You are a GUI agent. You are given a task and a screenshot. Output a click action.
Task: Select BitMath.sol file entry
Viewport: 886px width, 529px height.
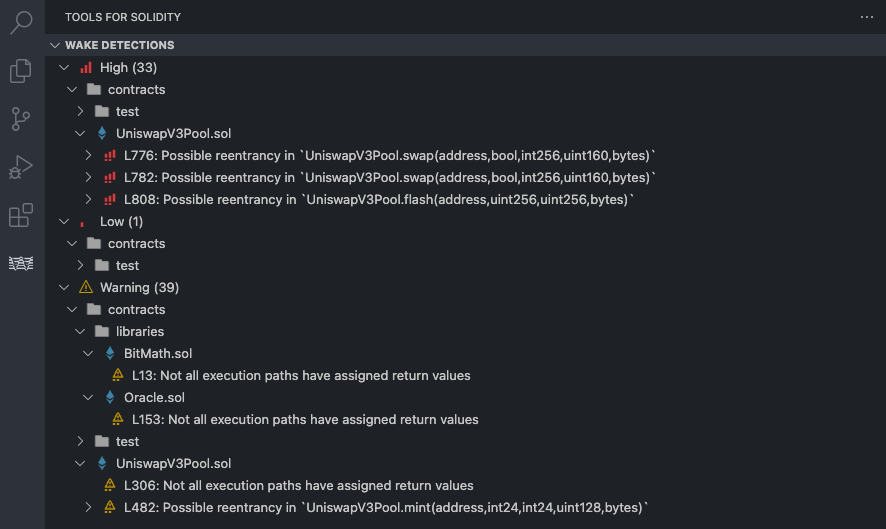click(x=158, y=353)
